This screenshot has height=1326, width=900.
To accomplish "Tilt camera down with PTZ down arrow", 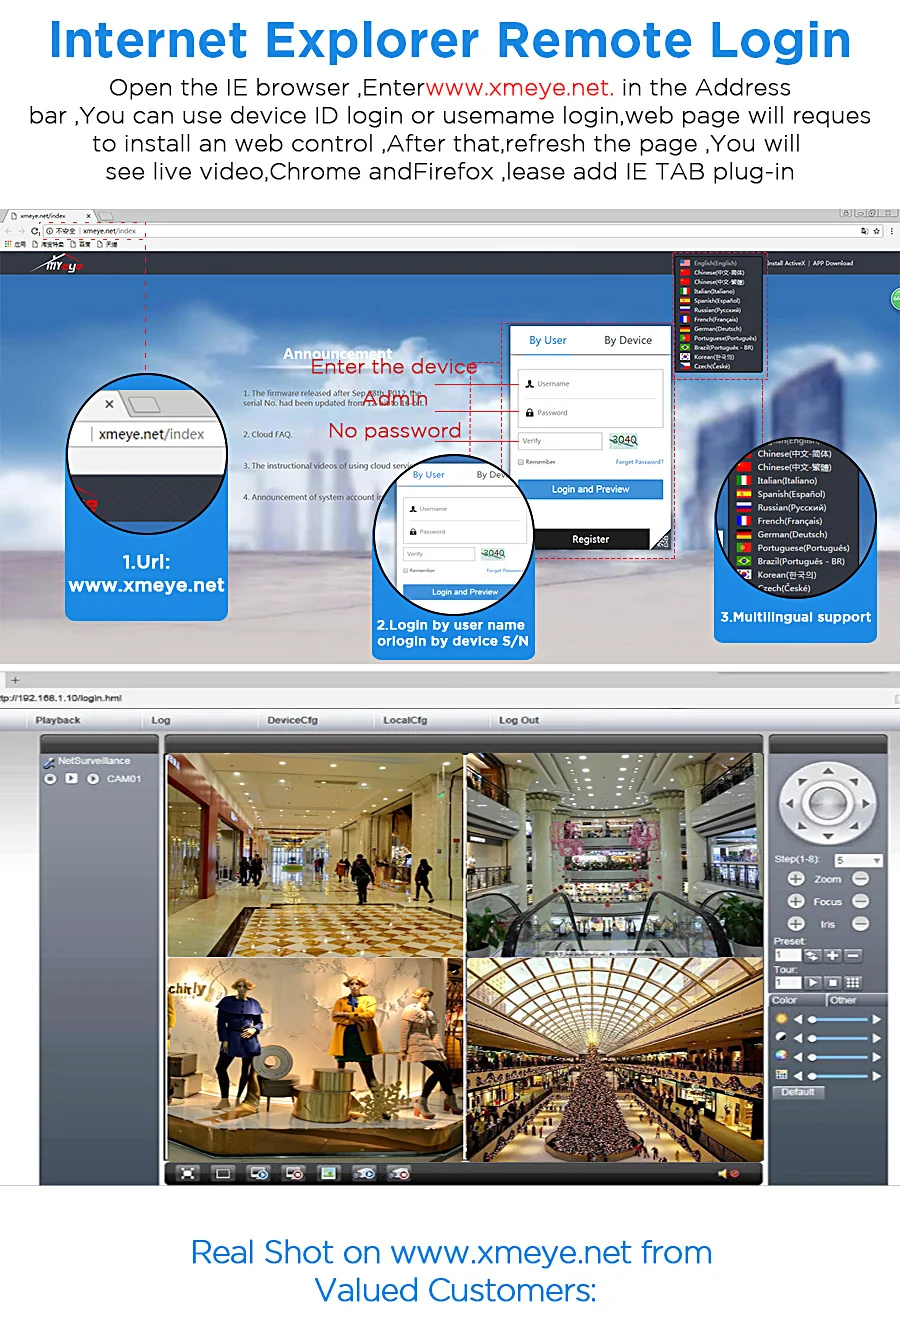I will pos(828,836).
